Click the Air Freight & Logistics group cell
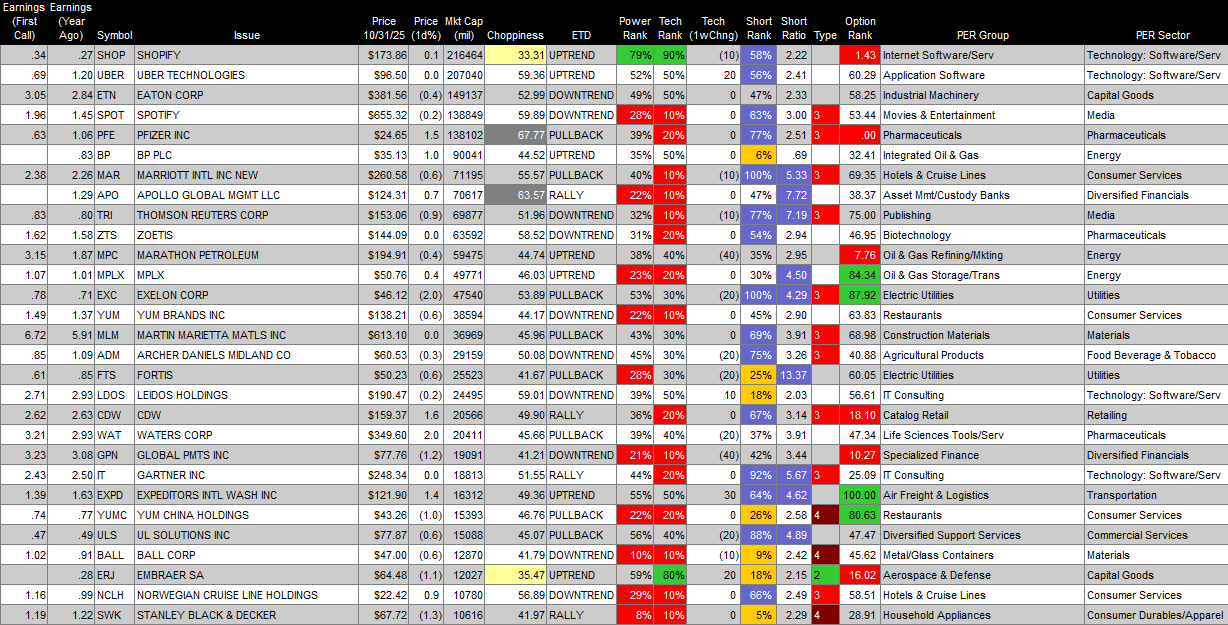The image size is (1228, 625). tap(981, 495)
